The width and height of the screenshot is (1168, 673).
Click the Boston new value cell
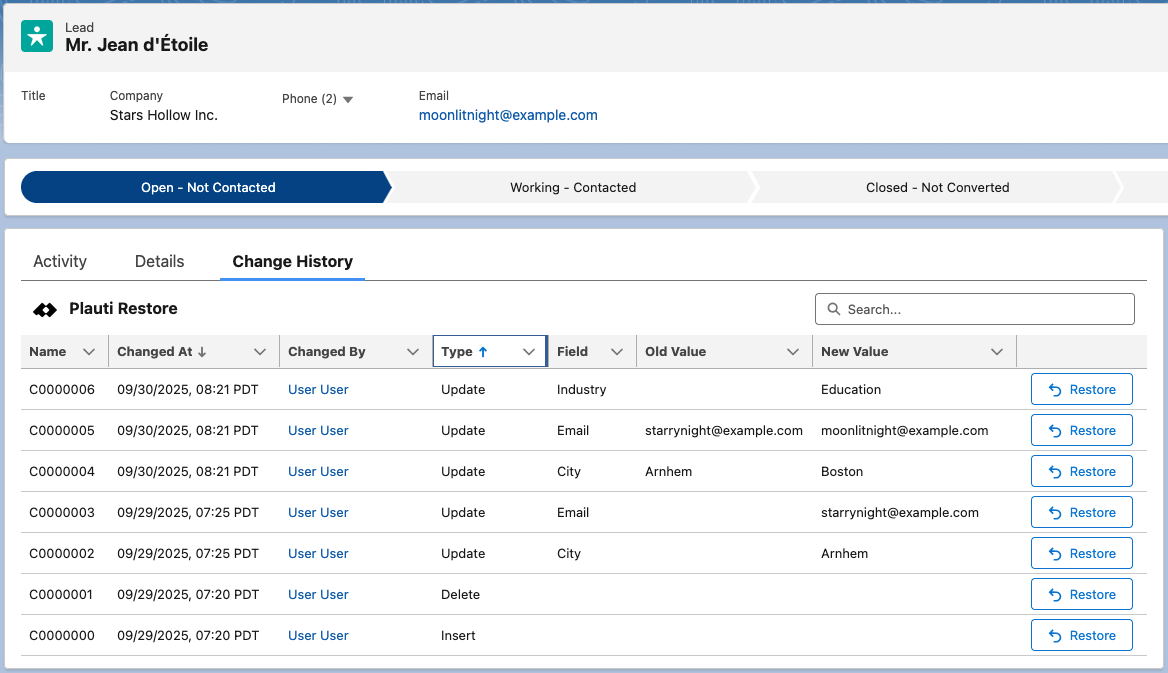[x=842, y=472]
